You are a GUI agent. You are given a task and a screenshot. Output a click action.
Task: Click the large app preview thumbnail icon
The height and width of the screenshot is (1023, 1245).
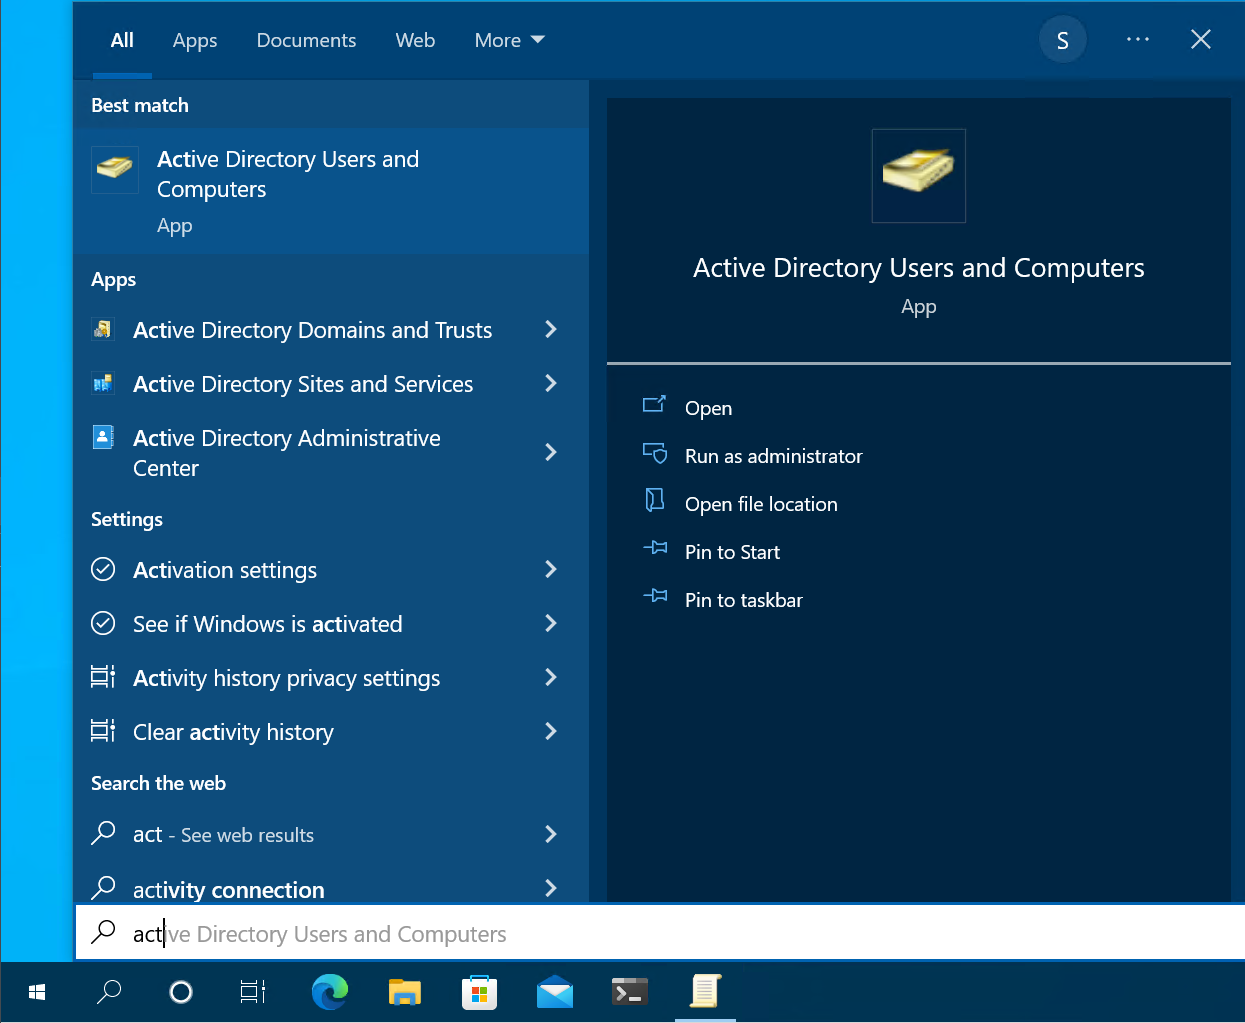(918, 175)
